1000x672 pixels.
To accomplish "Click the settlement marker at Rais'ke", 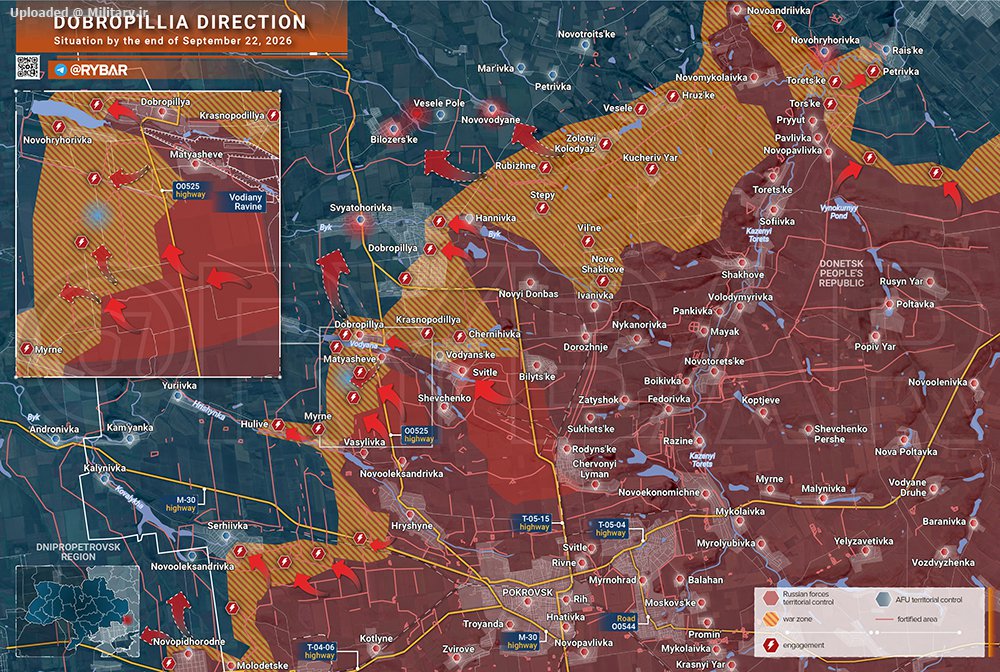I will click(x=886, y=50).
